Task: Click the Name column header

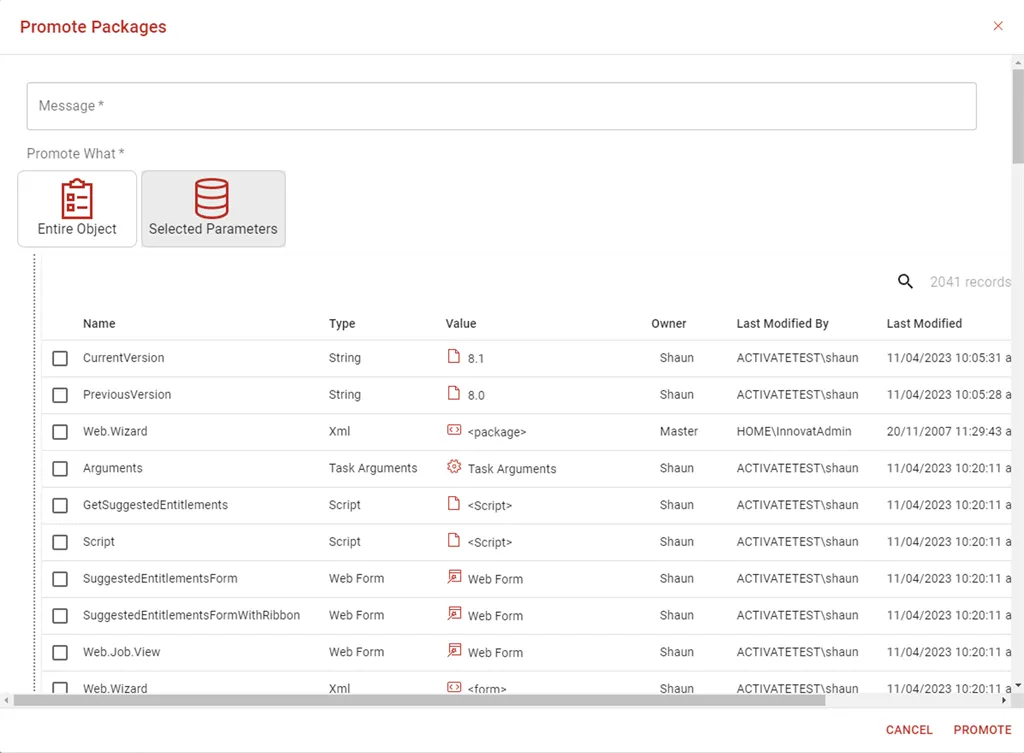Action: tap(99, 323)
